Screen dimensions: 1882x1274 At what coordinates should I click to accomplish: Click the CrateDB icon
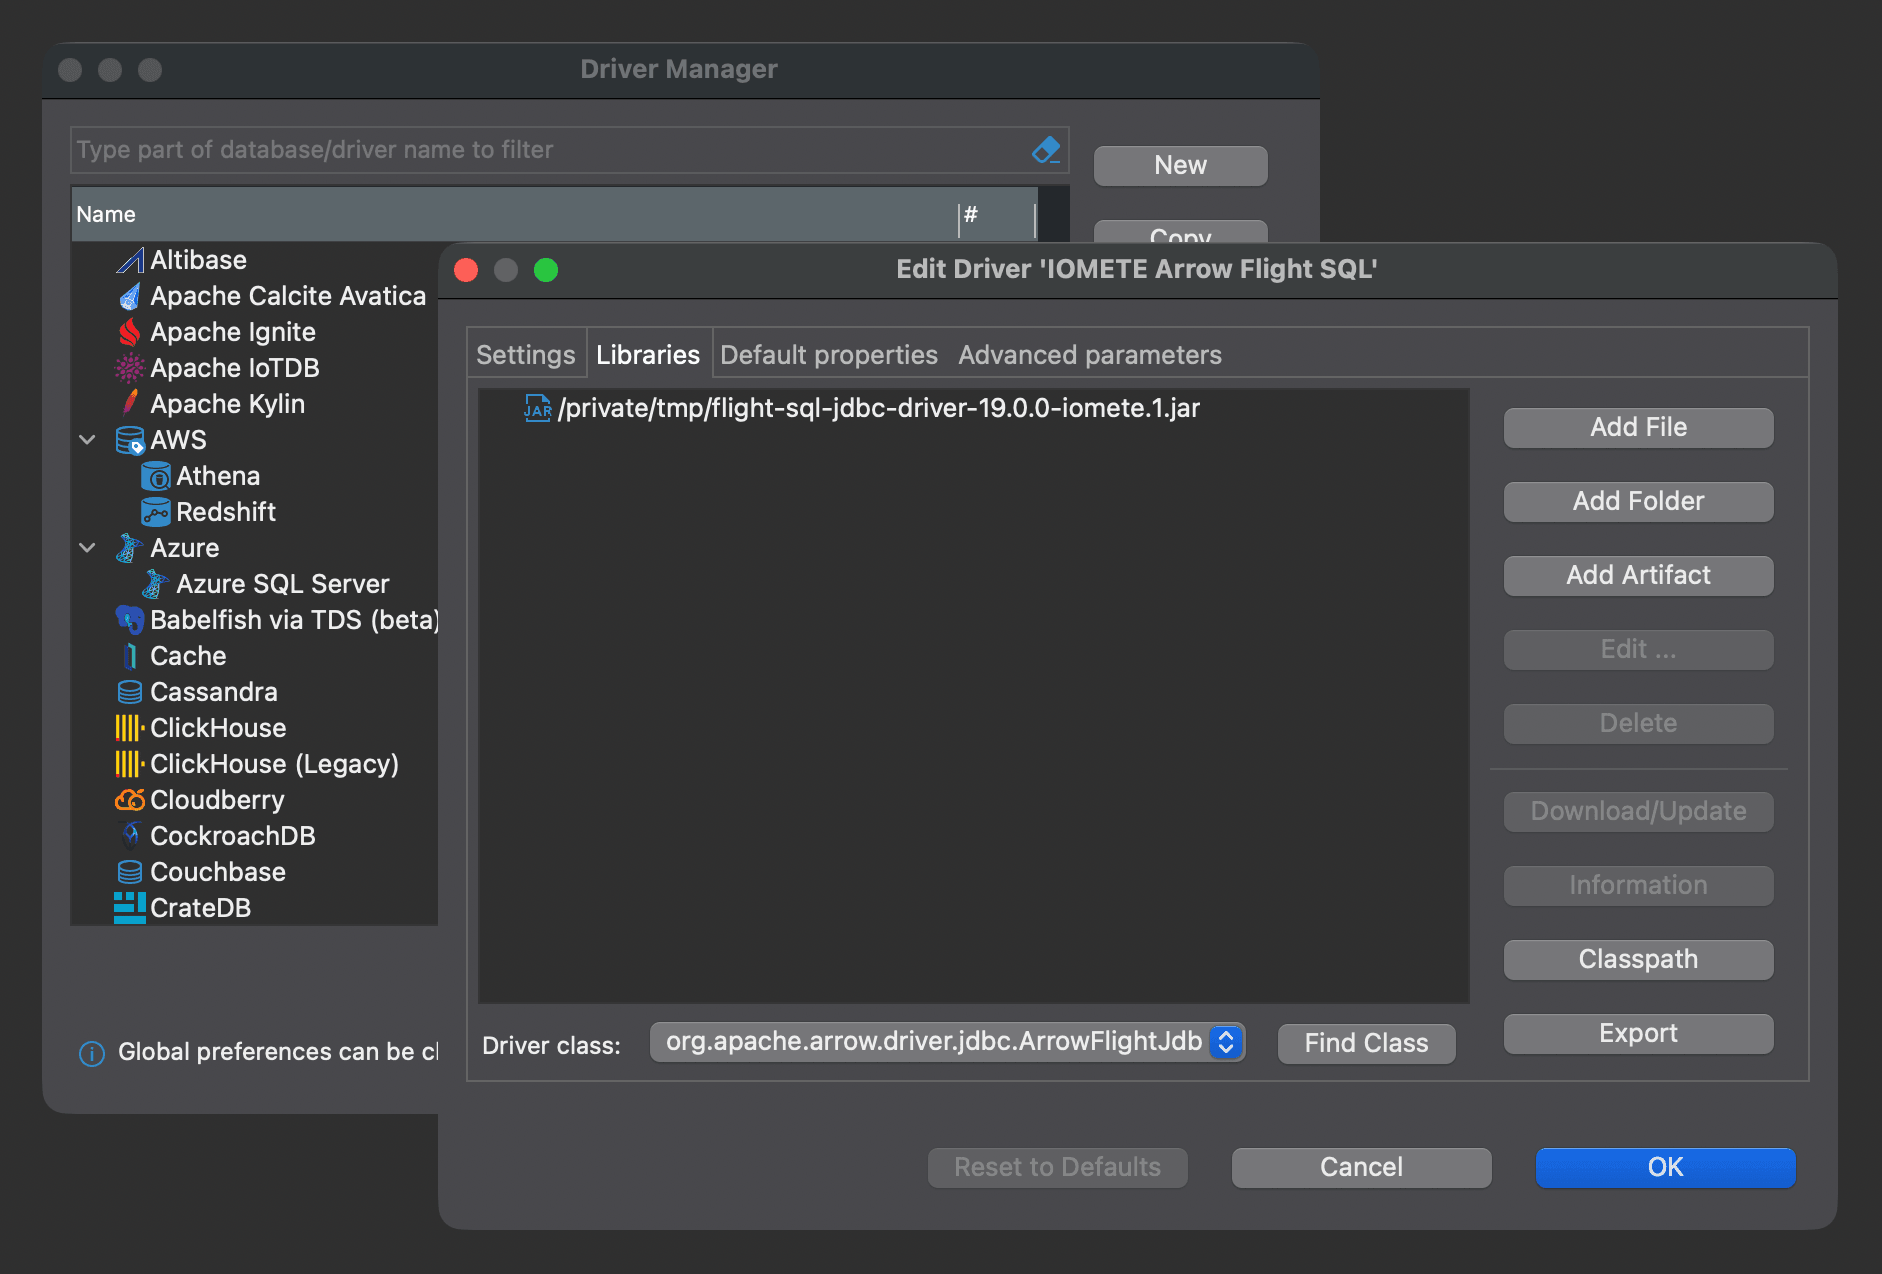pos(130,908)
